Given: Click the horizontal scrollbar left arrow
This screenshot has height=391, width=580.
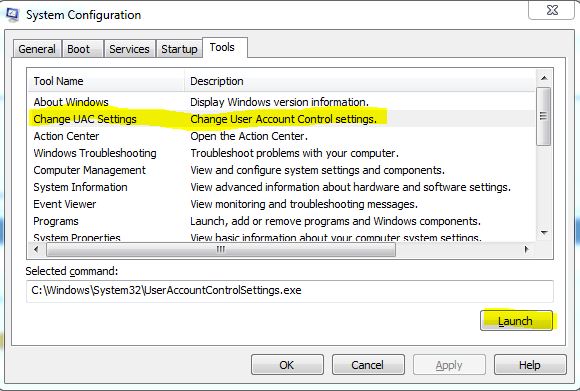Looking at the screenshot, I should [x=36, y=249].
